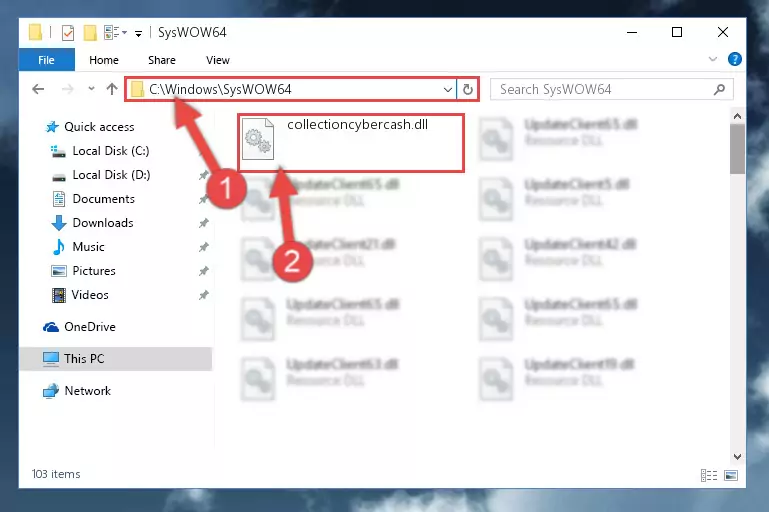Open Videos in the navigation pane
The image size is (769, 512).
[x=90, y=295]
